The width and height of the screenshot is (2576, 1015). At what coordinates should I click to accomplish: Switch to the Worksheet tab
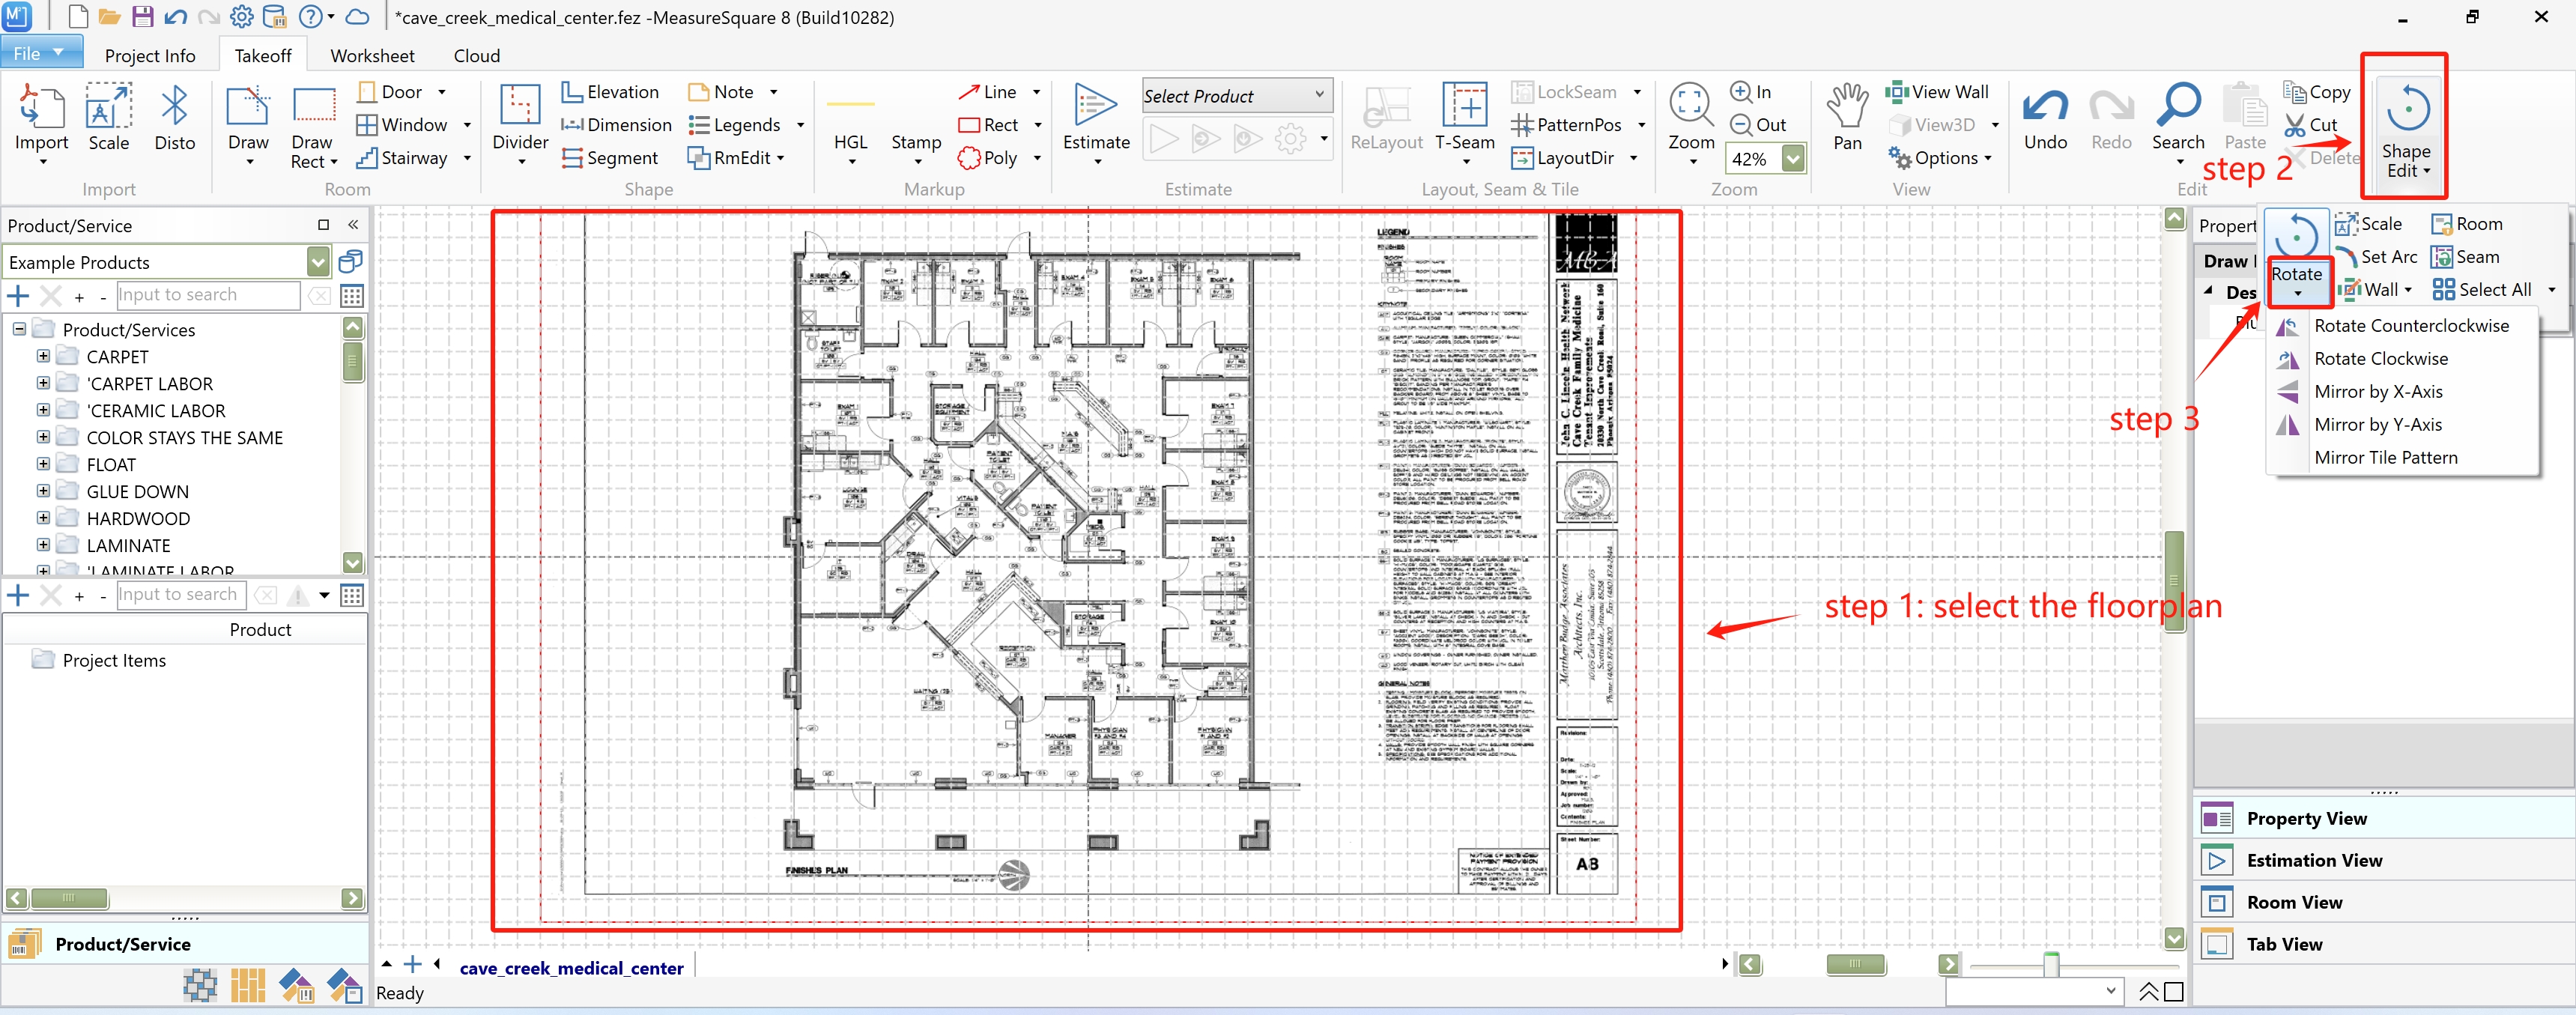pyautogui.click(x=372, y=56)
